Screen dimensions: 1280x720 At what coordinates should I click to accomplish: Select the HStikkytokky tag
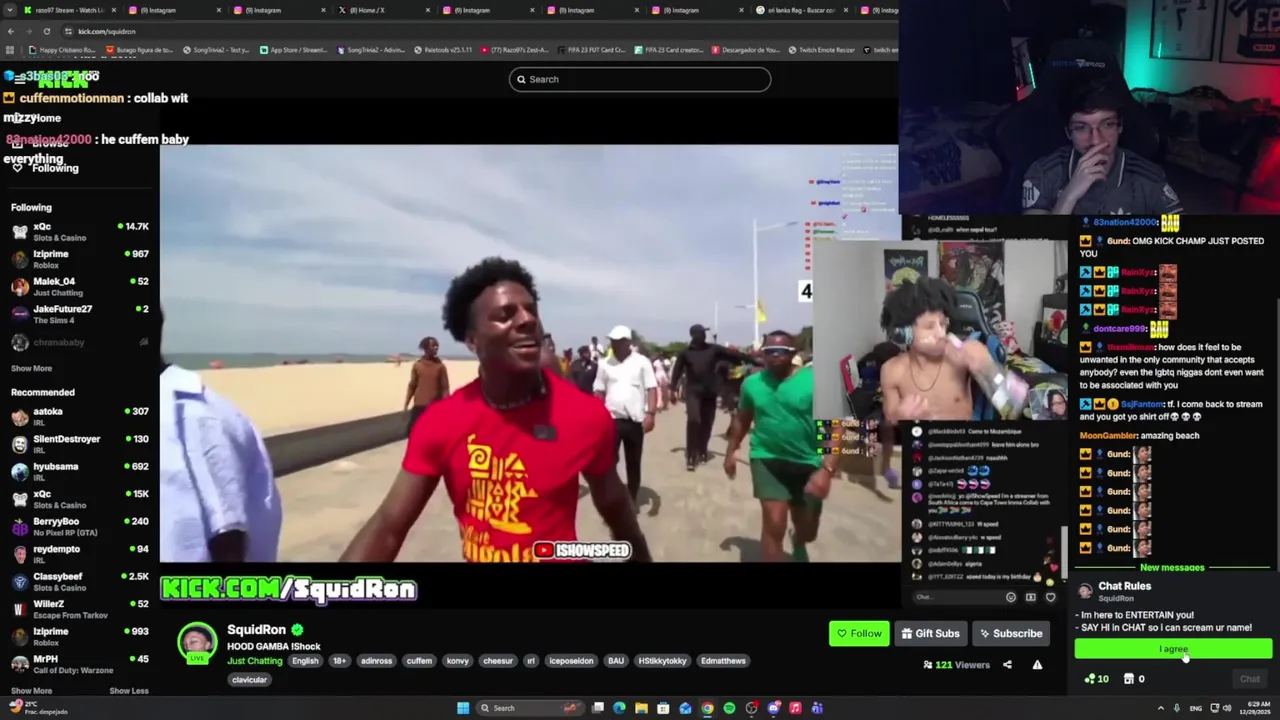coord(662,661)
